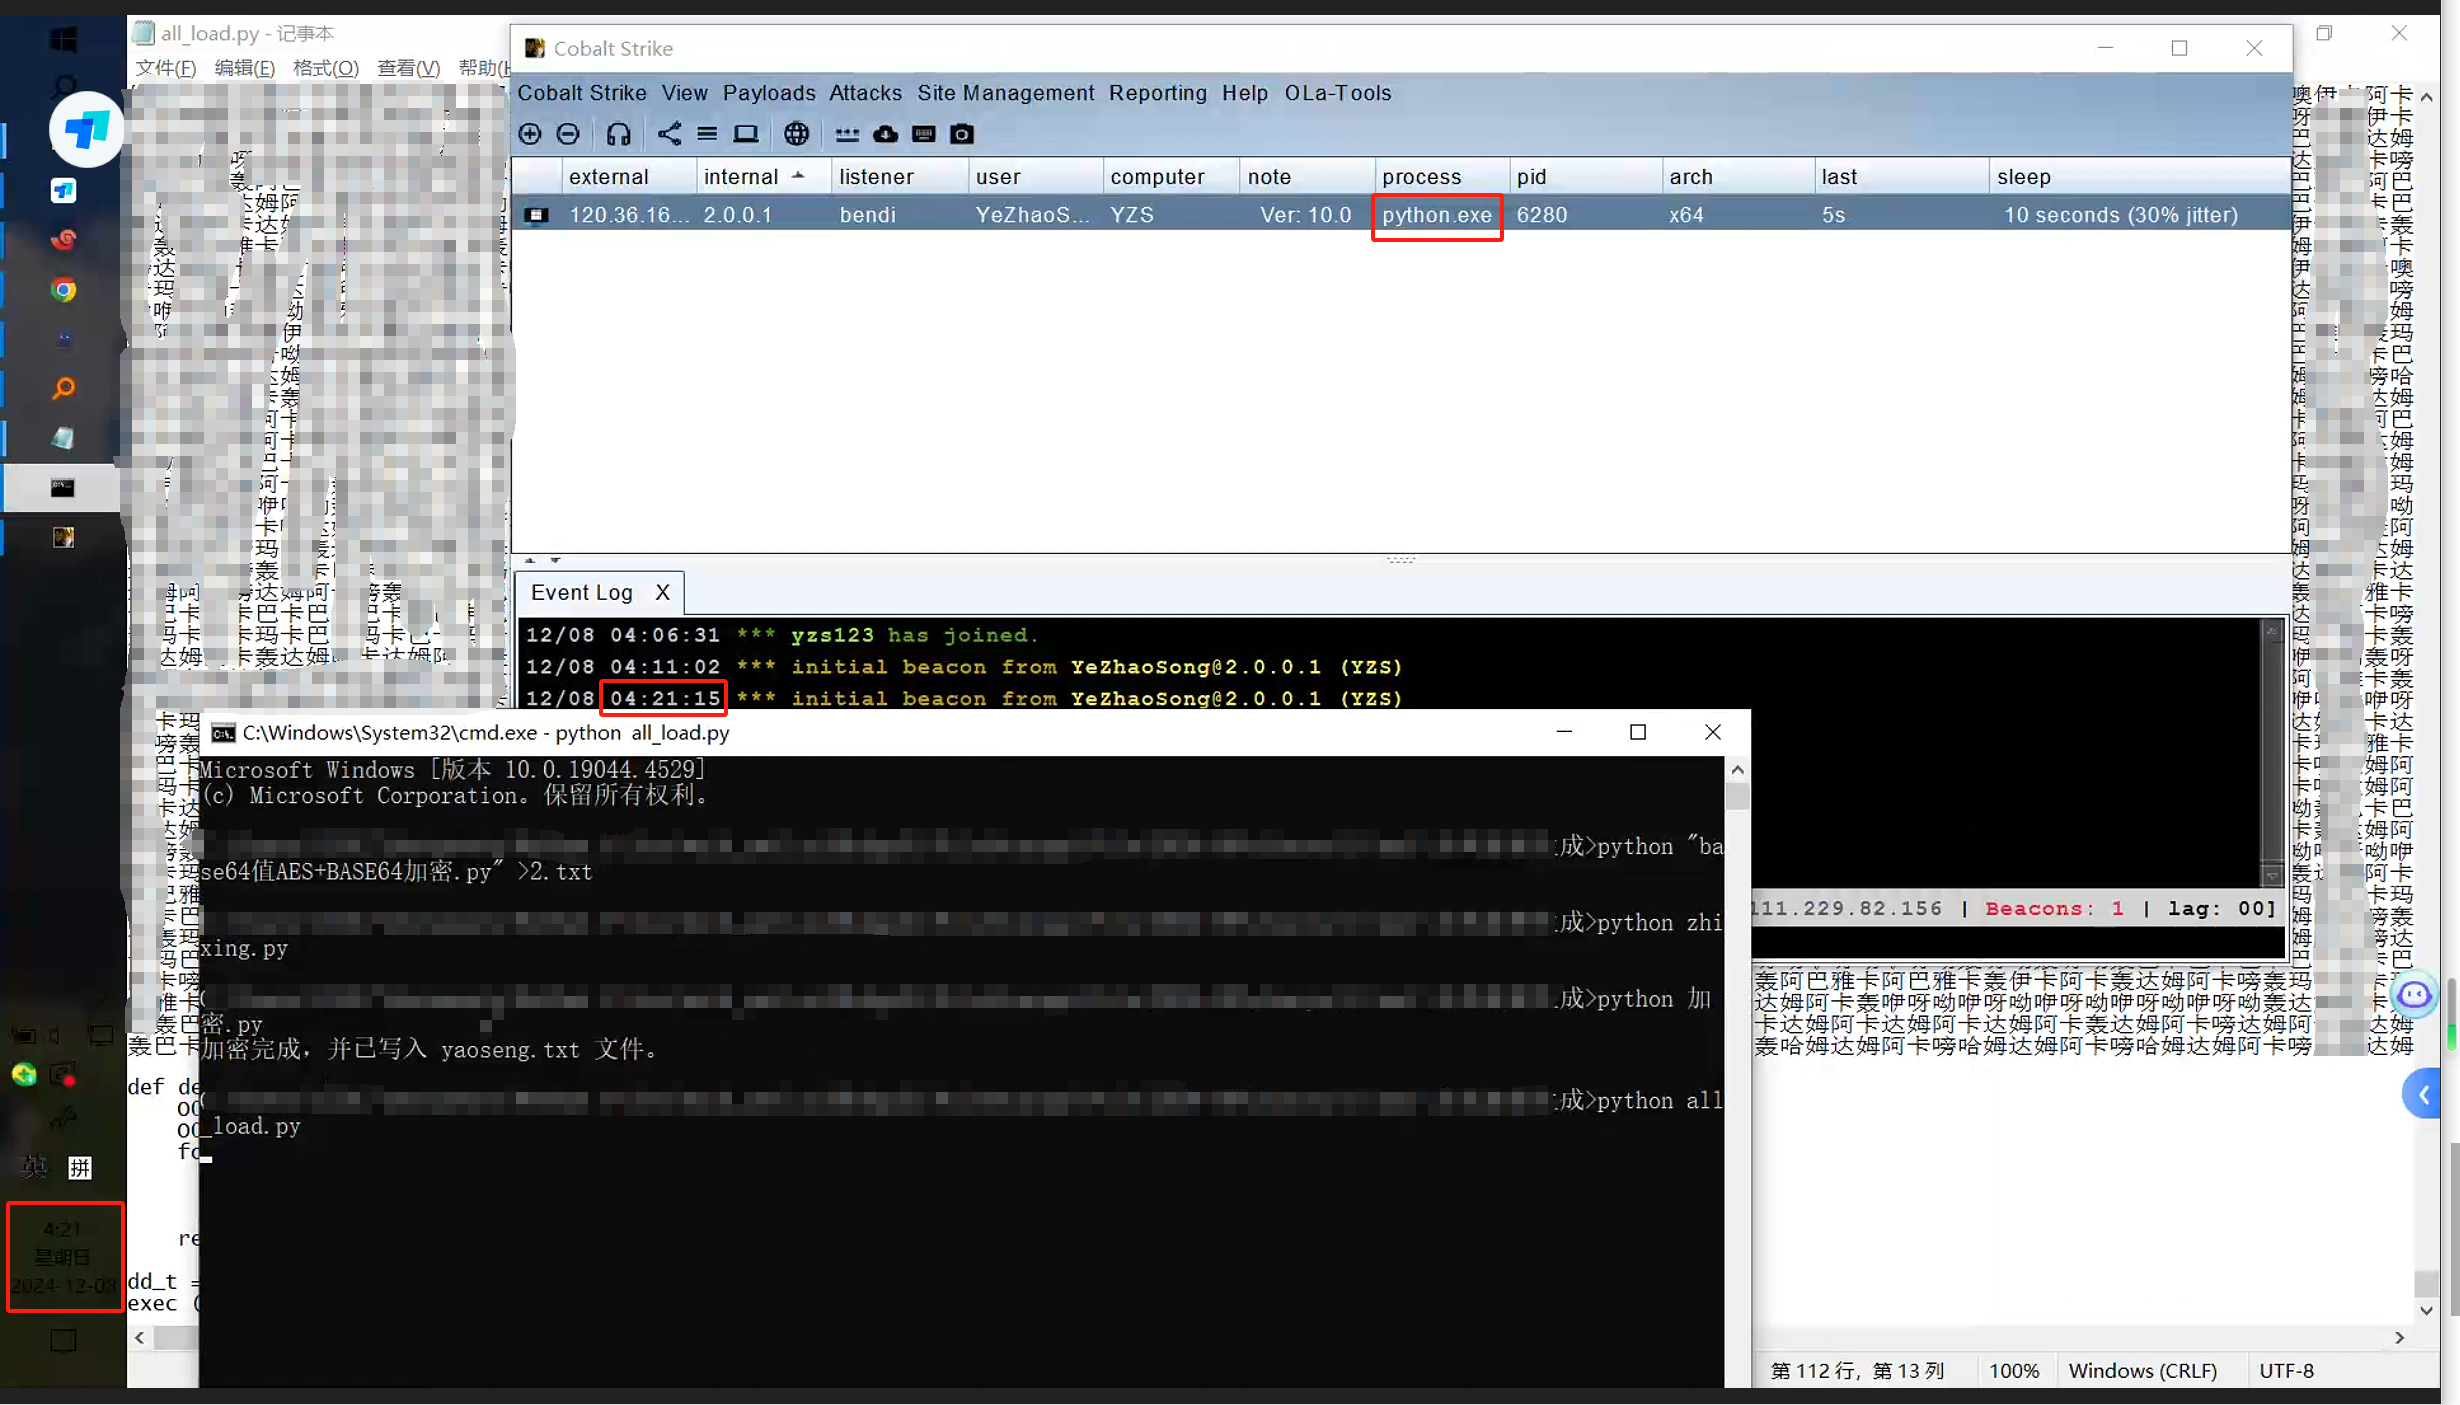Click the taskbar clock showing 4:21
This screenshot has height=1405, width=2460.
65,1256
